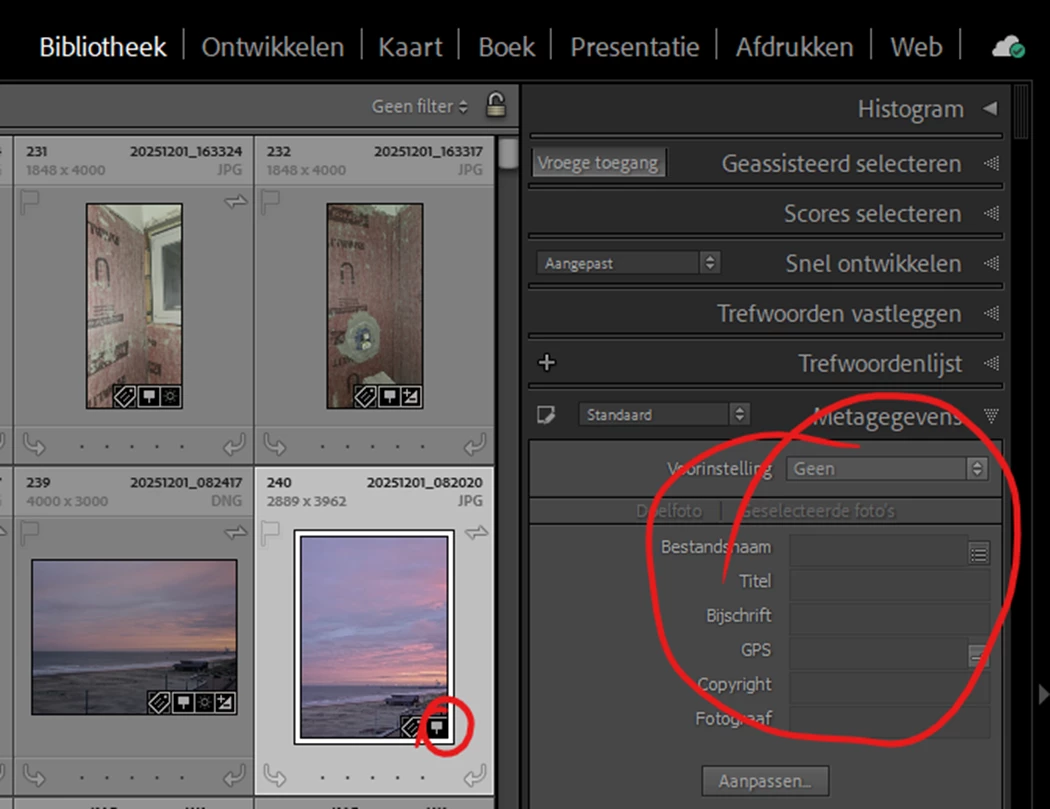This screenshot has width=1050, height=809.
Task: Switch to the Ontwikkelen module
Action: click(x=273, y=48)
